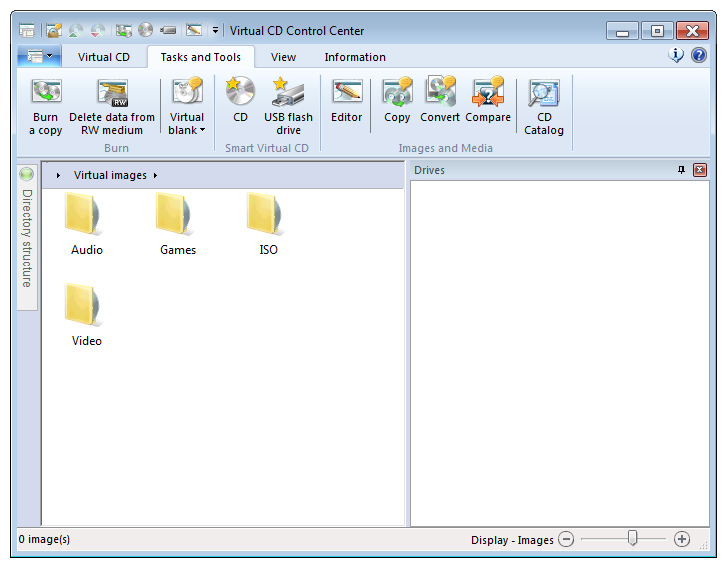Click the 0 image(s) status text
The height and width of the screenshot is (570, 727).
pyautogui.click(x=45, y=539)
